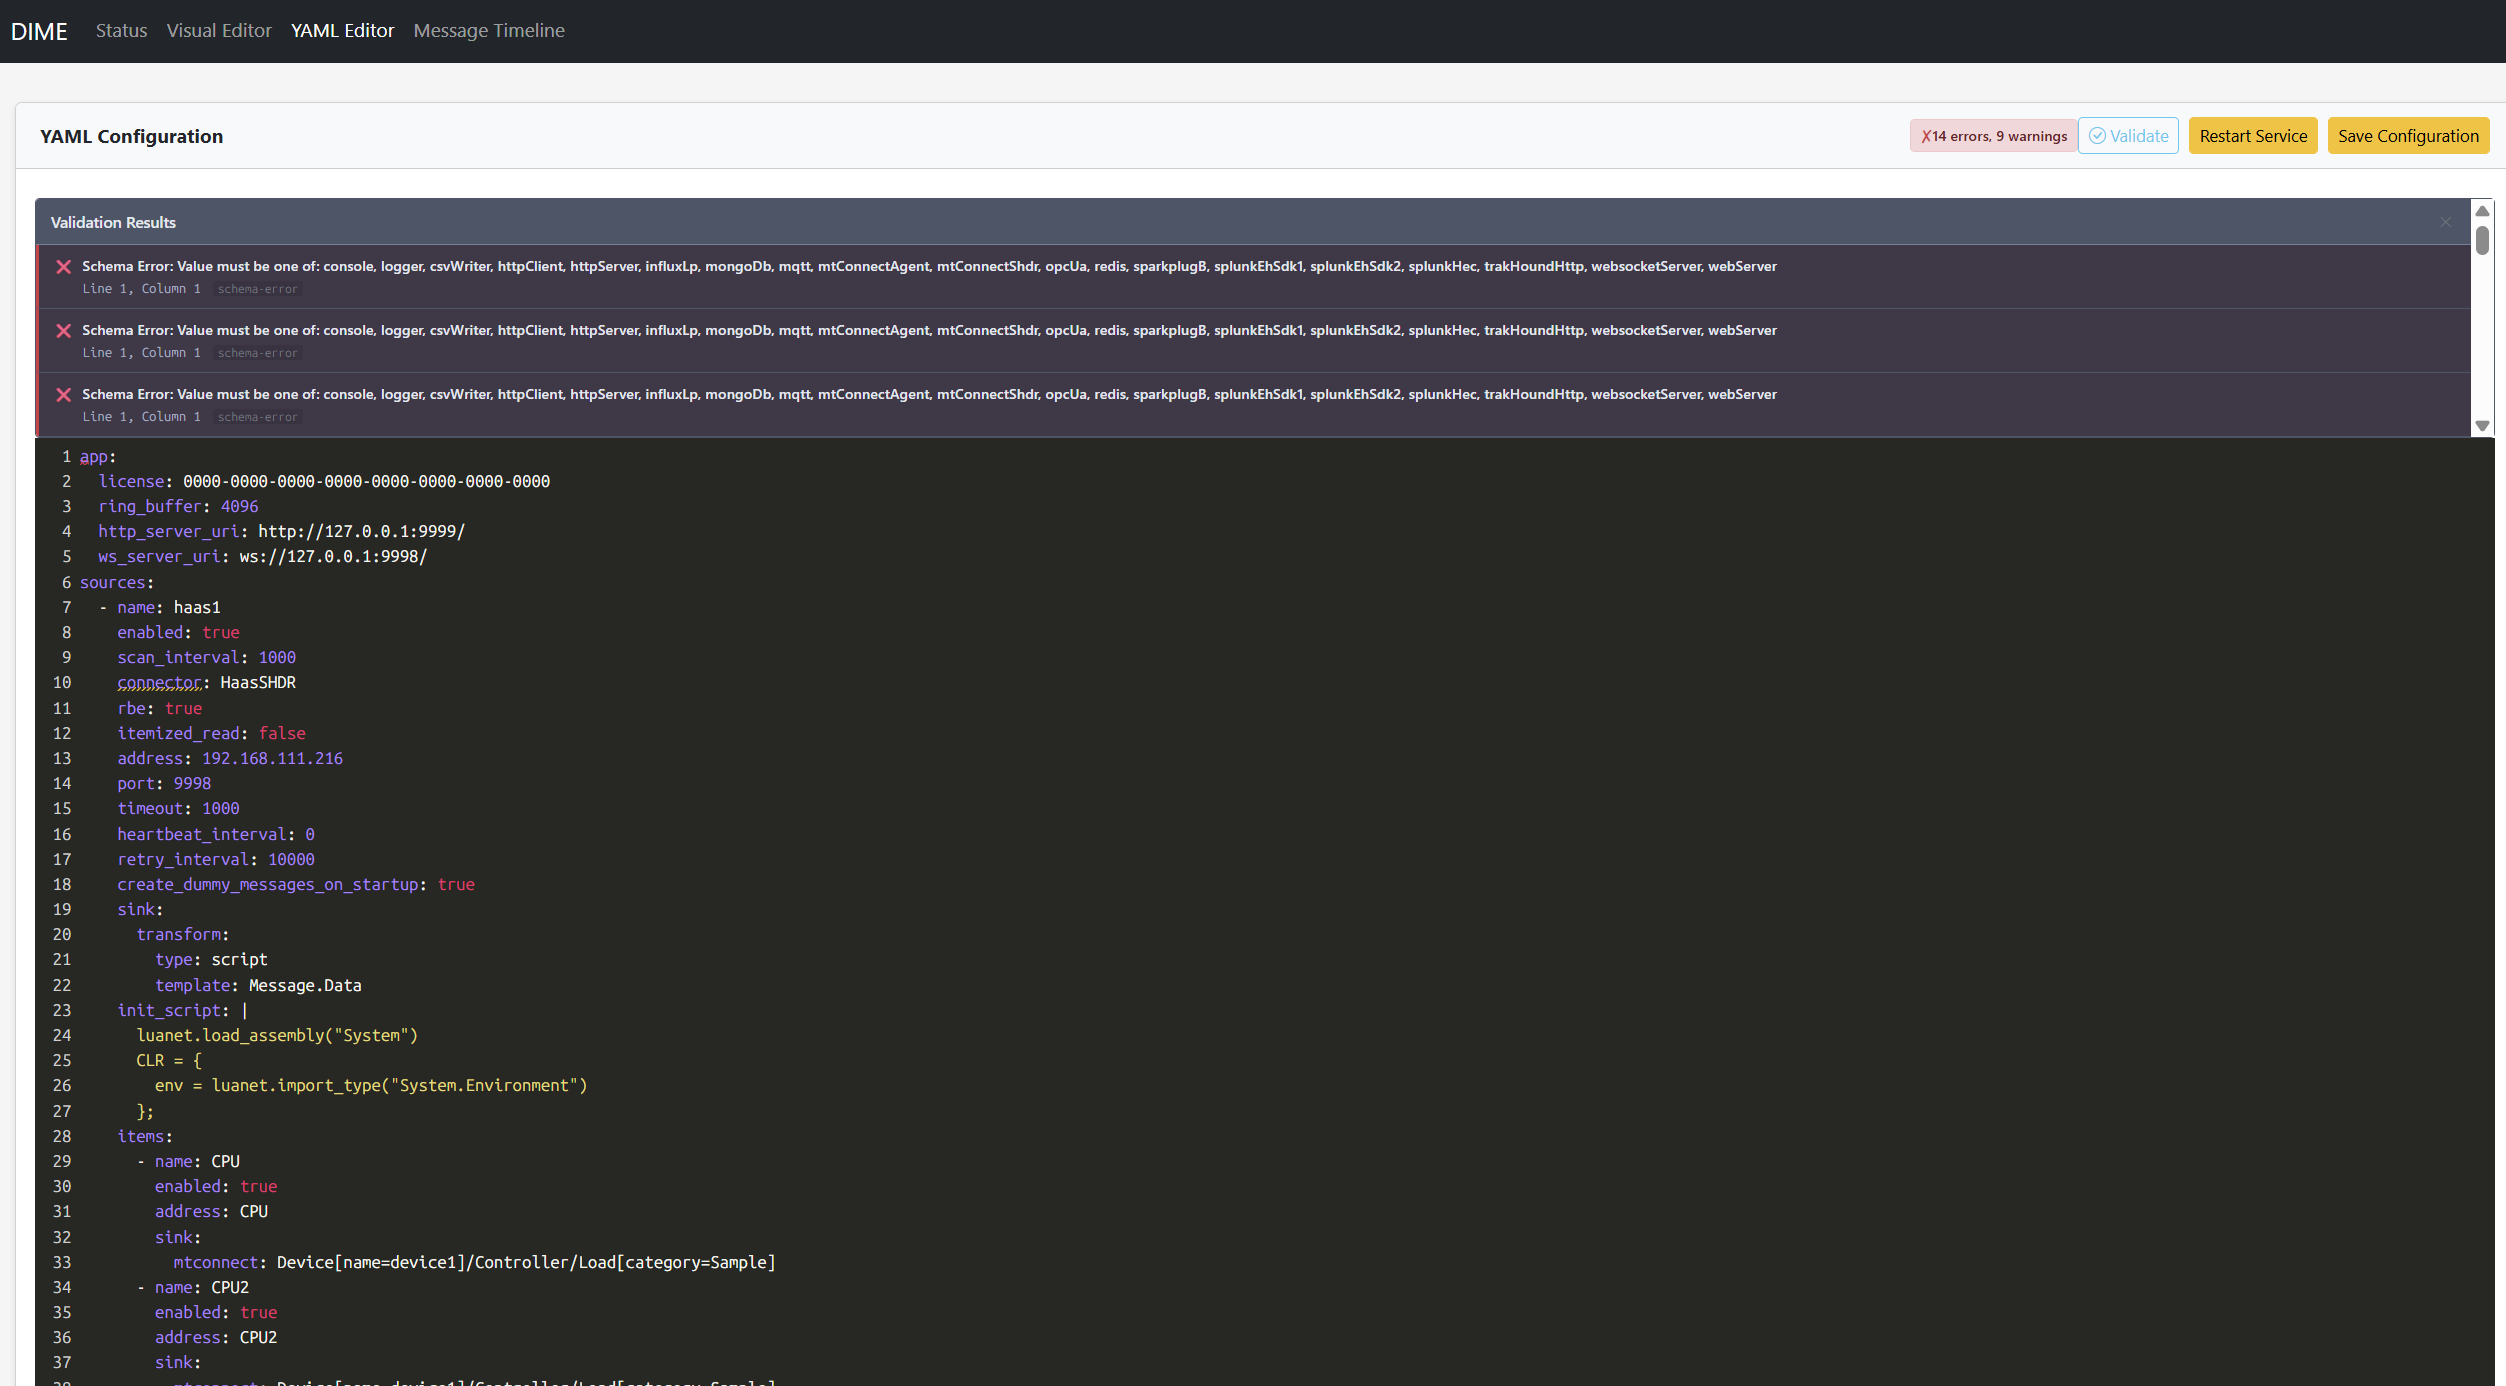
Task: Click the Validation Results header title
Action: [113, 222]
